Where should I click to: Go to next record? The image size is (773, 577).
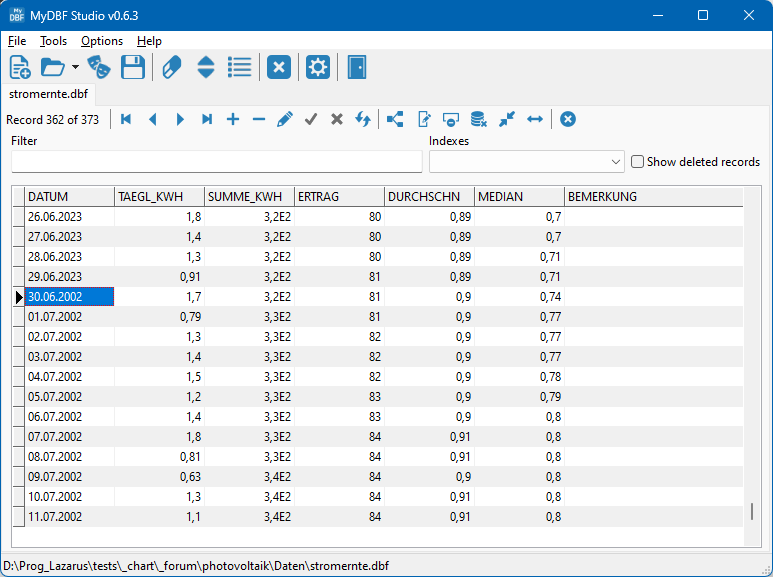point(180,119)
